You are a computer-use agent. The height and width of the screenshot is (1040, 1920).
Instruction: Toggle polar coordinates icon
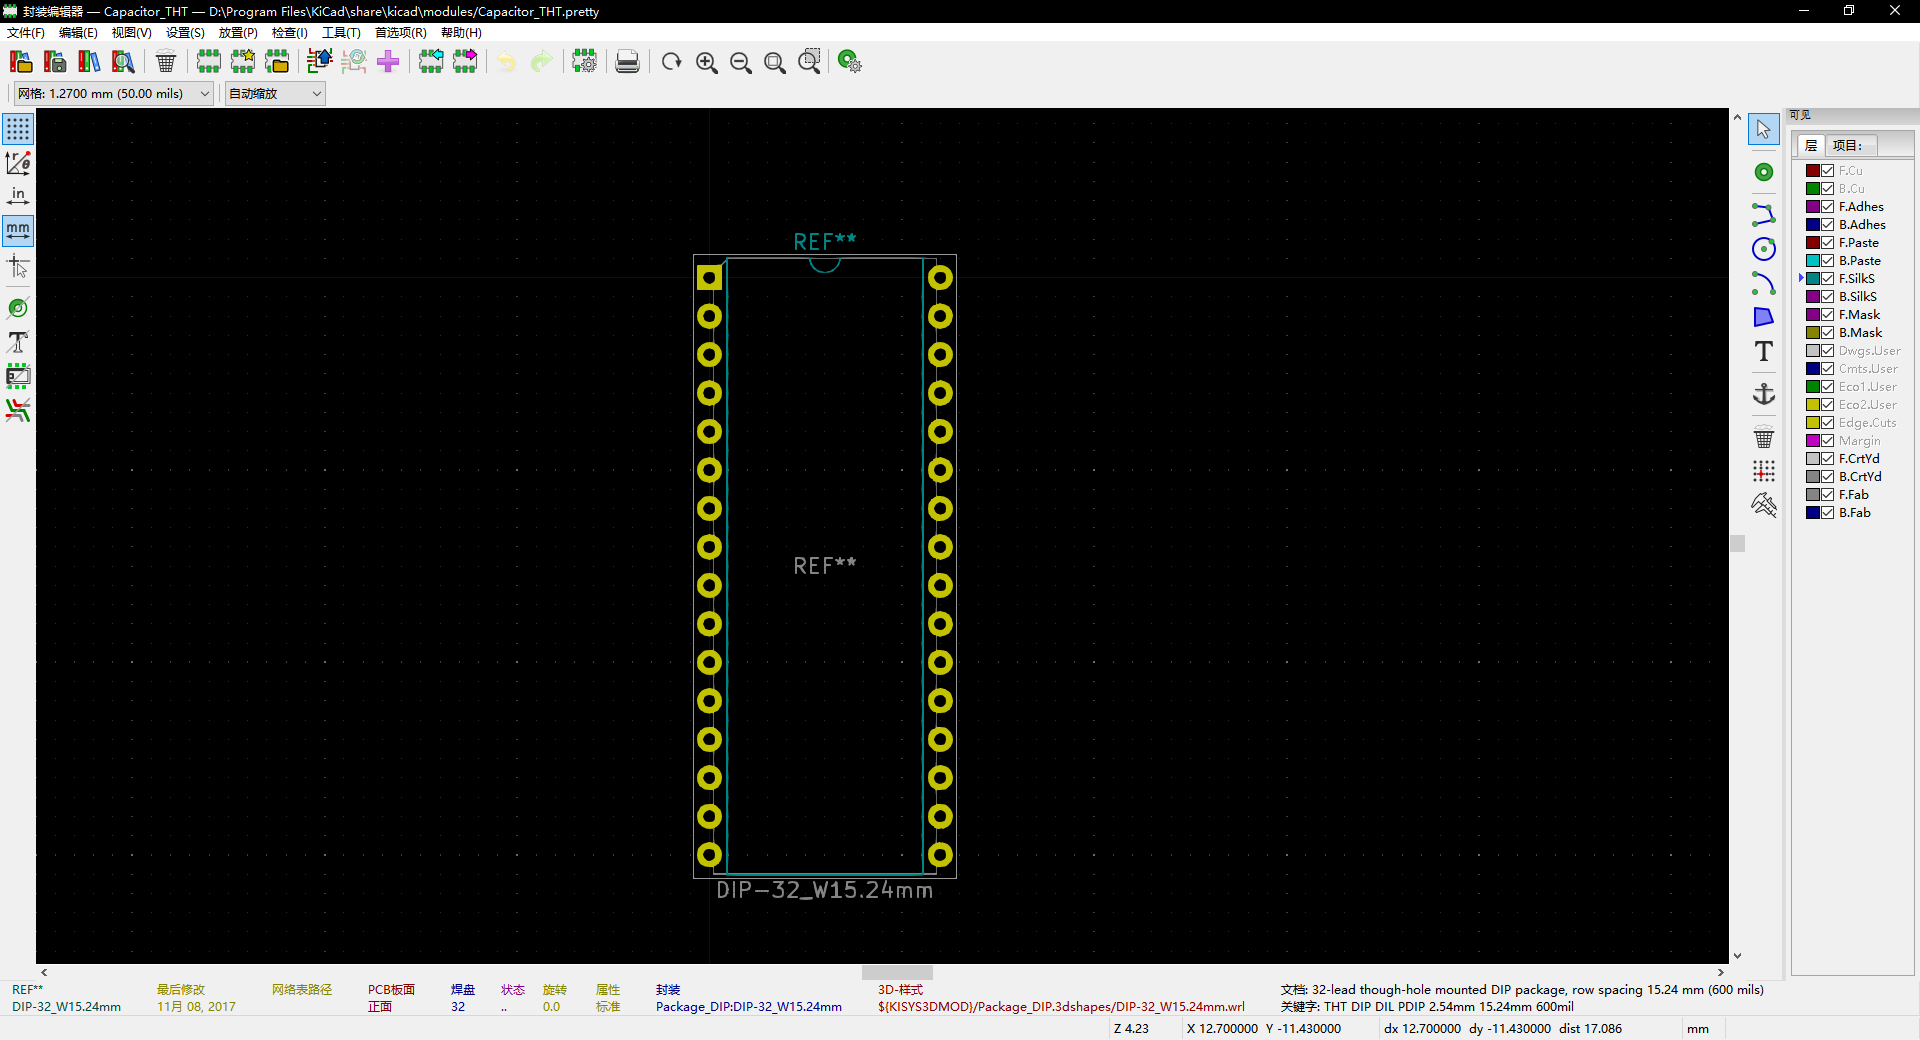pos(18,163)
